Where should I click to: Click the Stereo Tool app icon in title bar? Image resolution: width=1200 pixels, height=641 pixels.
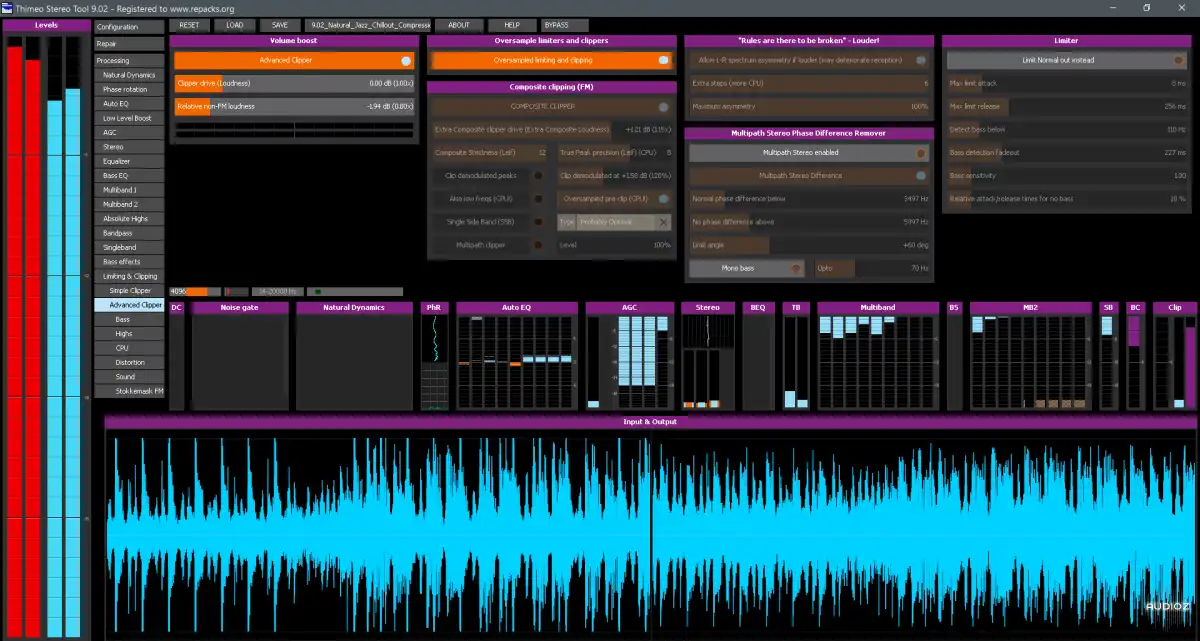[x=7, y=7]
